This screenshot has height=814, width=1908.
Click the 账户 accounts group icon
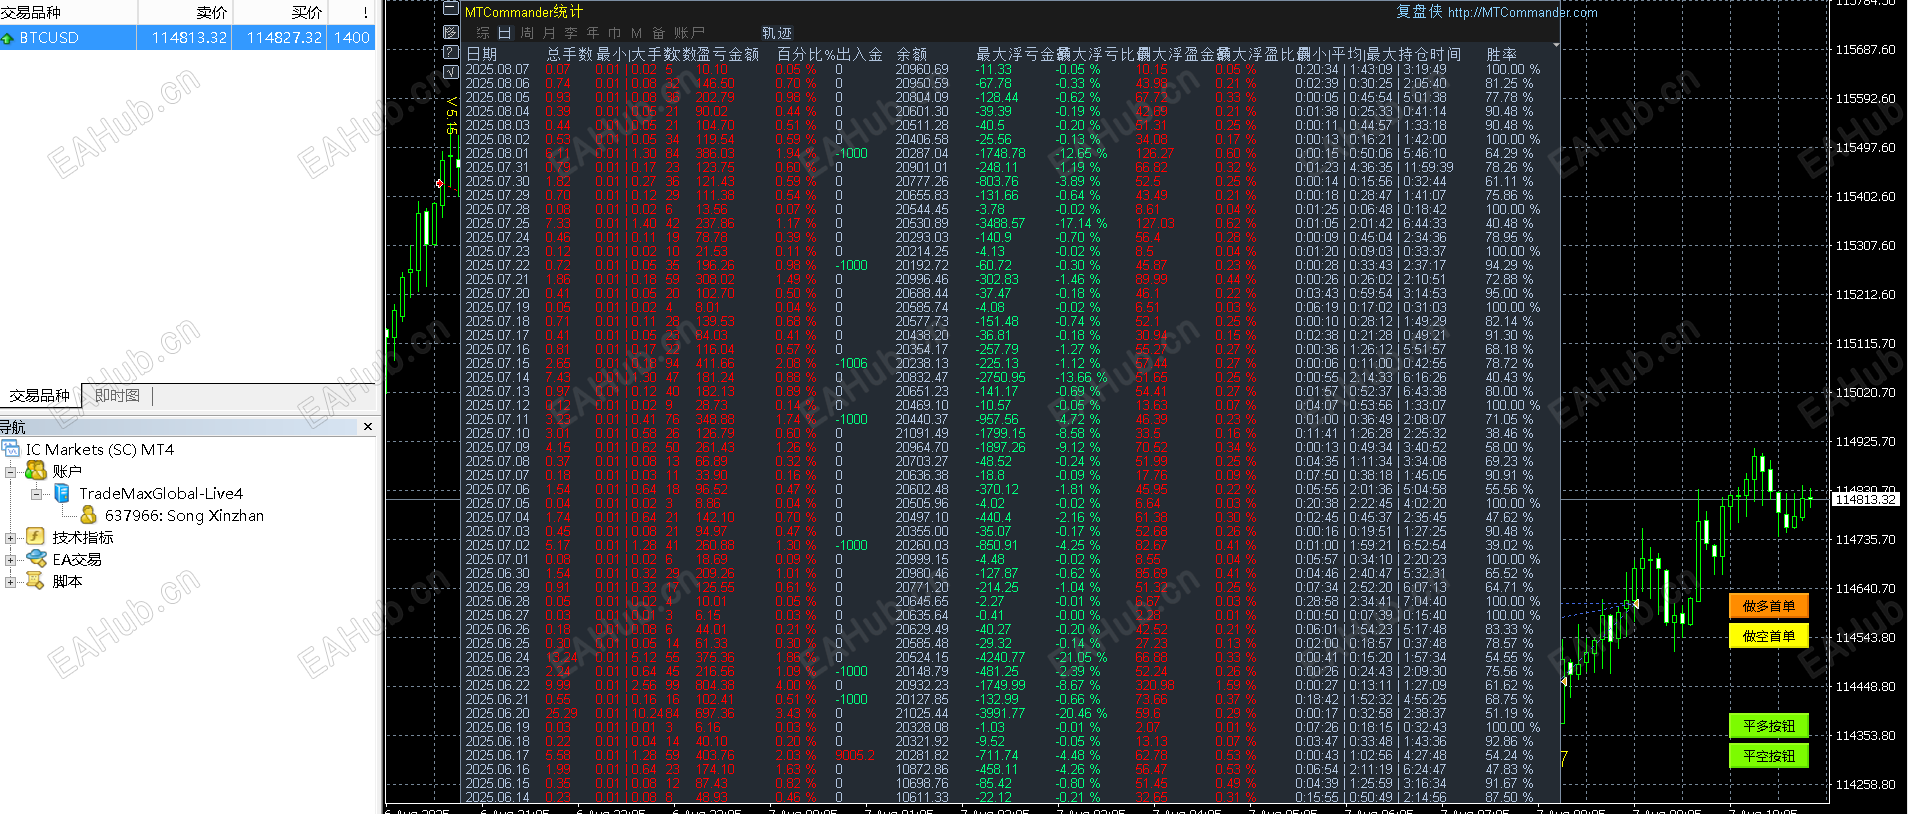[x=36, y=471]
